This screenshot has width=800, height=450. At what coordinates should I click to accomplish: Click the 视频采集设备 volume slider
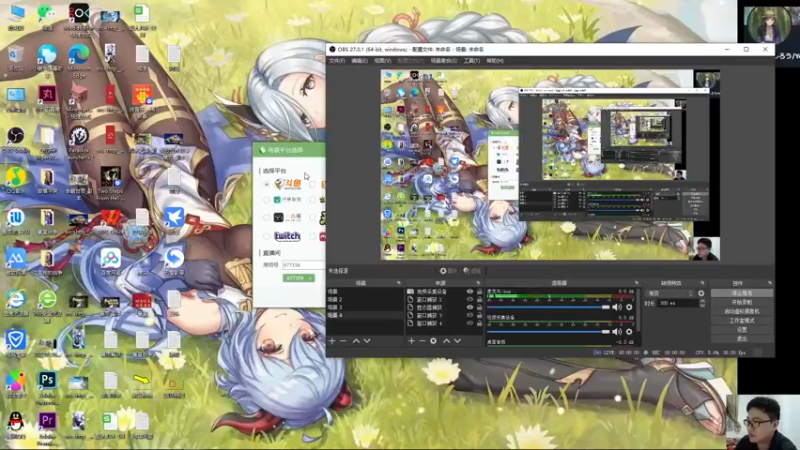click(x=548, y=332)
